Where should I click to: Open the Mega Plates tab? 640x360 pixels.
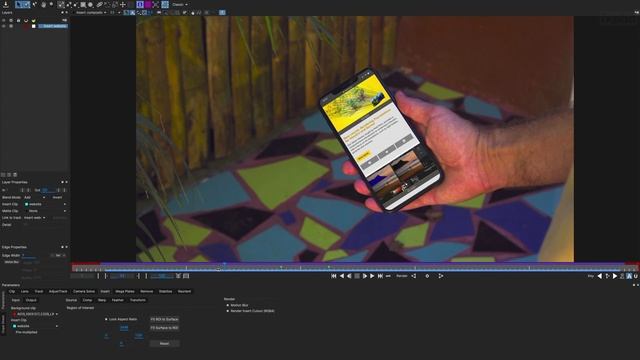pyautogui.click(x=125, y=291)
